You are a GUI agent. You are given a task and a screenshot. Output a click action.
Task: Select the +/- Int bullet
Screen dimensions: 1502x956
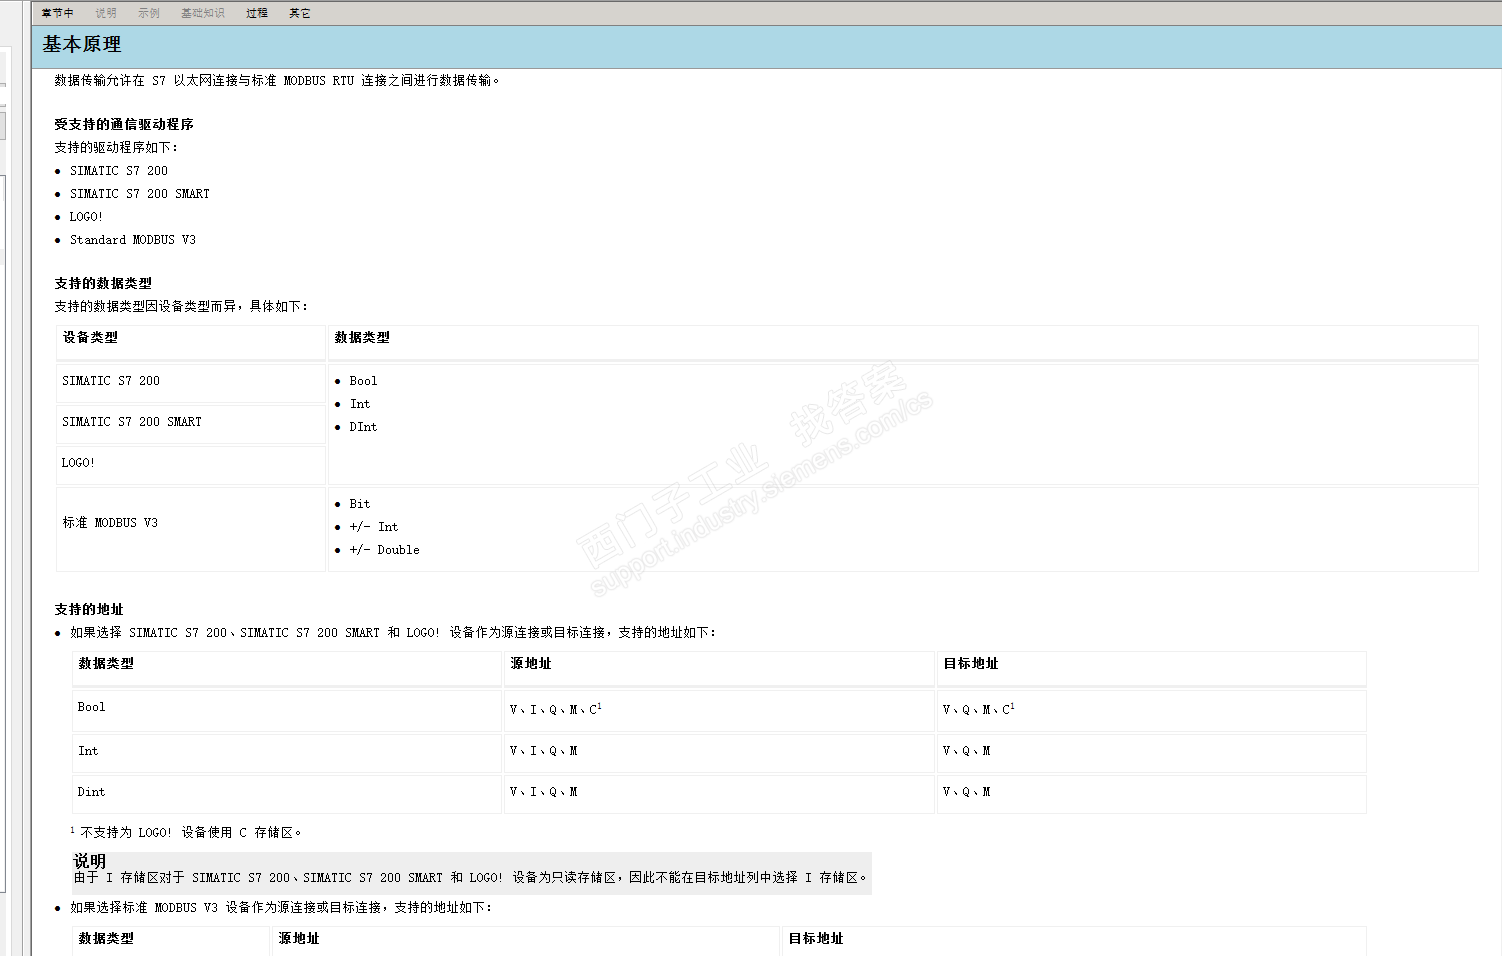tap(374, 527)
